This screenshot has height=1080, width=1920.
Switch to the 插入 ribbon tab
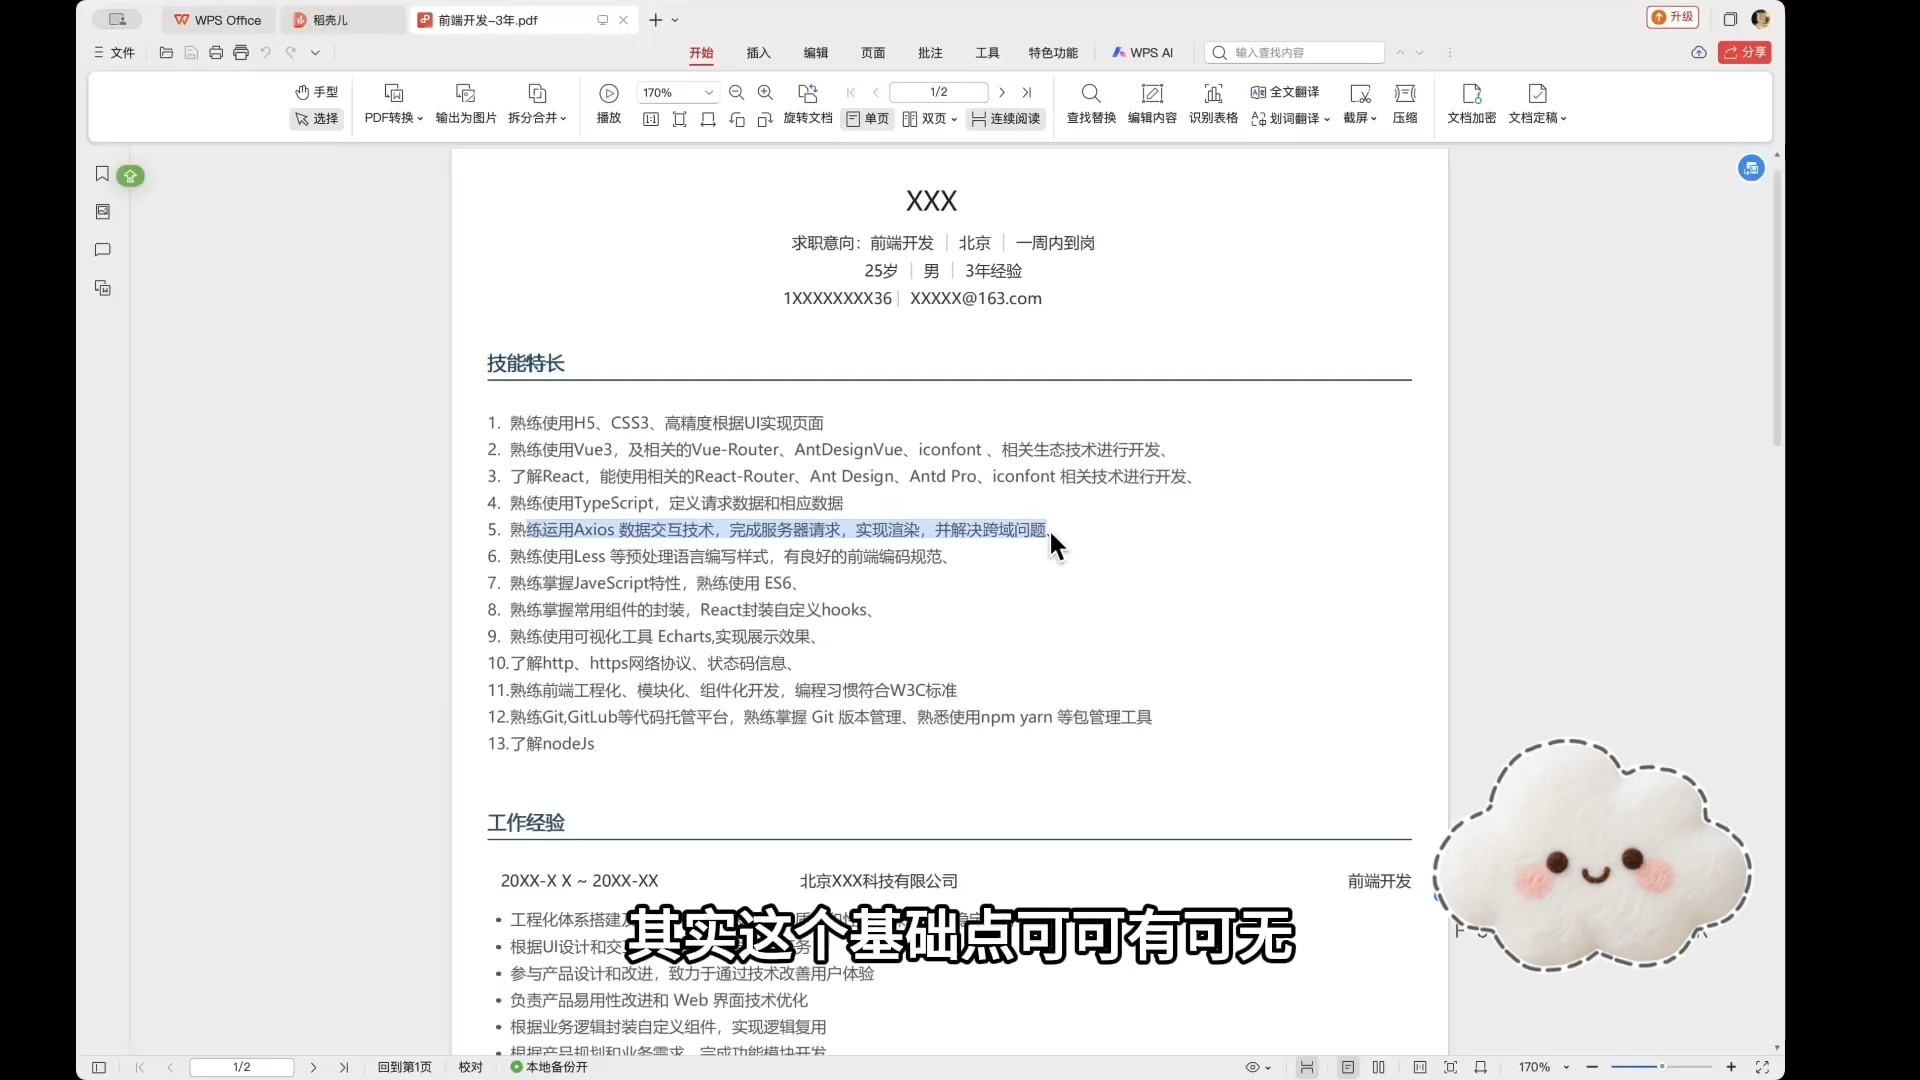759,53
